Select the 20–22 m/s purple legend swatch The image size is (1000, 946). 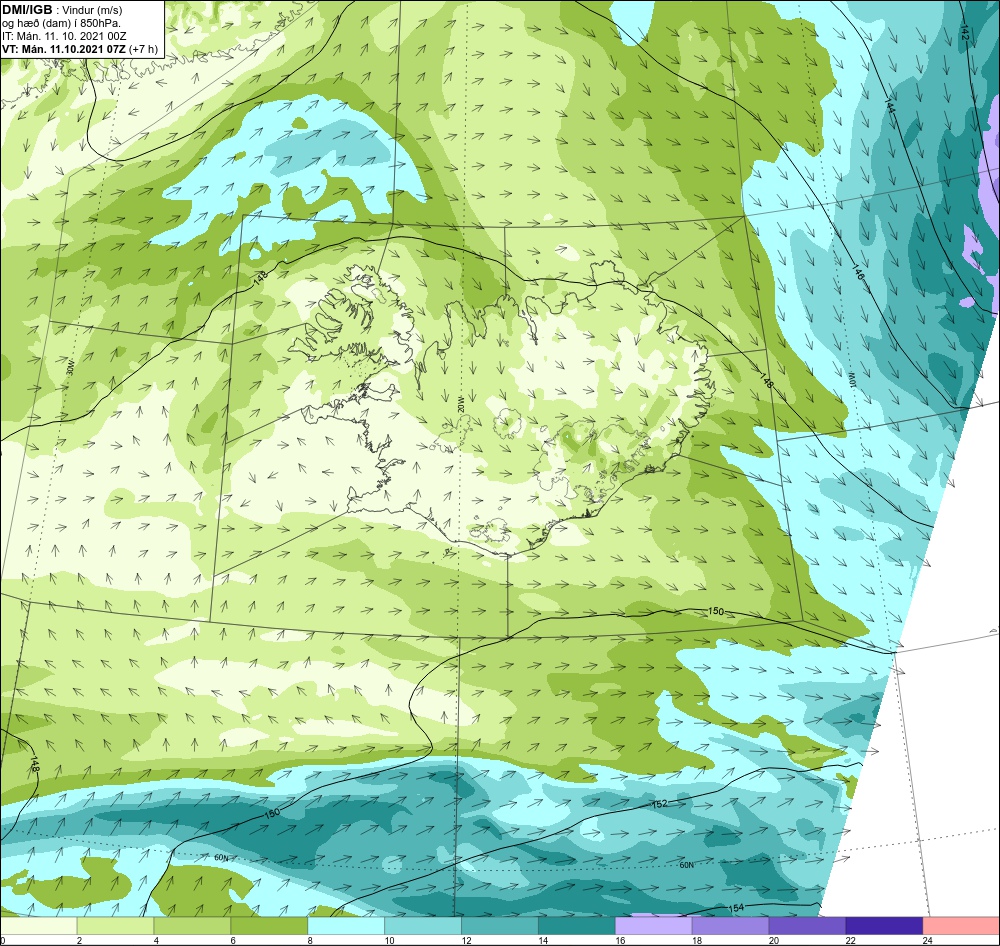[x=807, y=925]
